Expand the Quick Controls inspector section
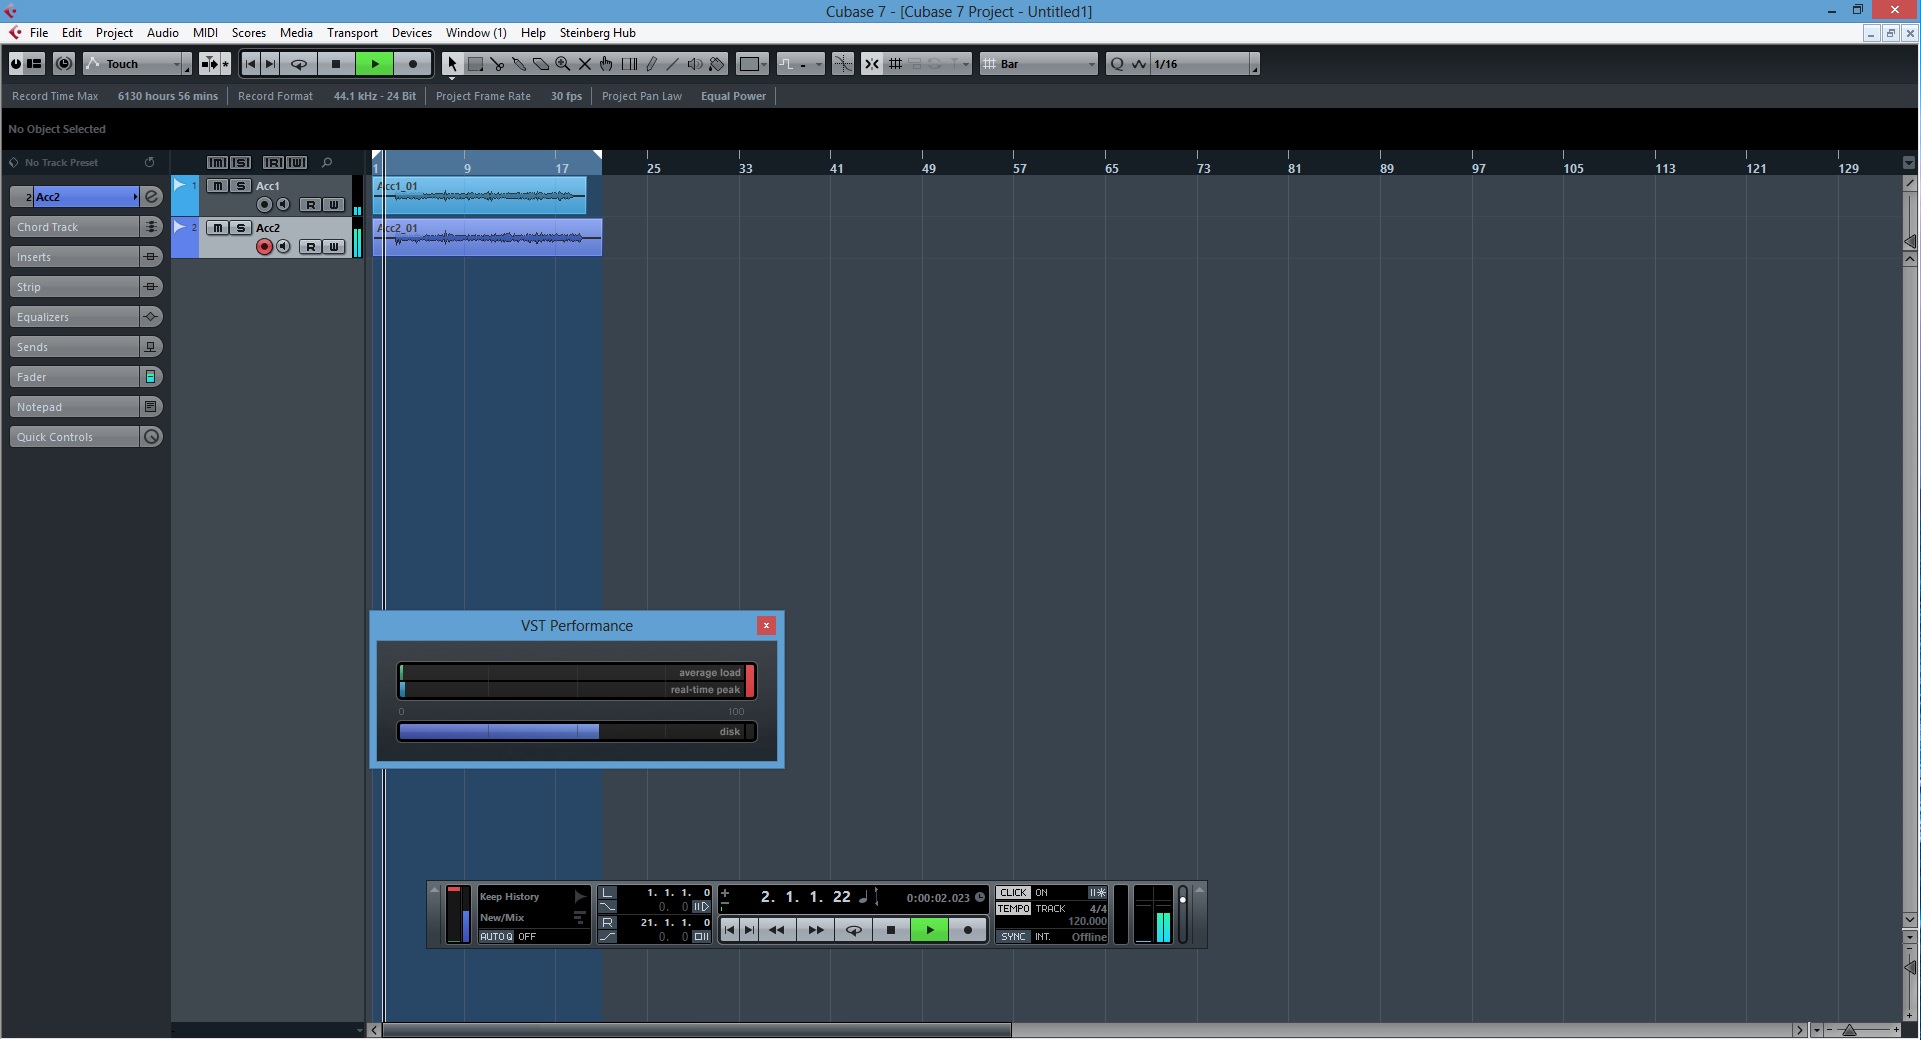Screen dimensions: 1921x1040 click(74, 437)
